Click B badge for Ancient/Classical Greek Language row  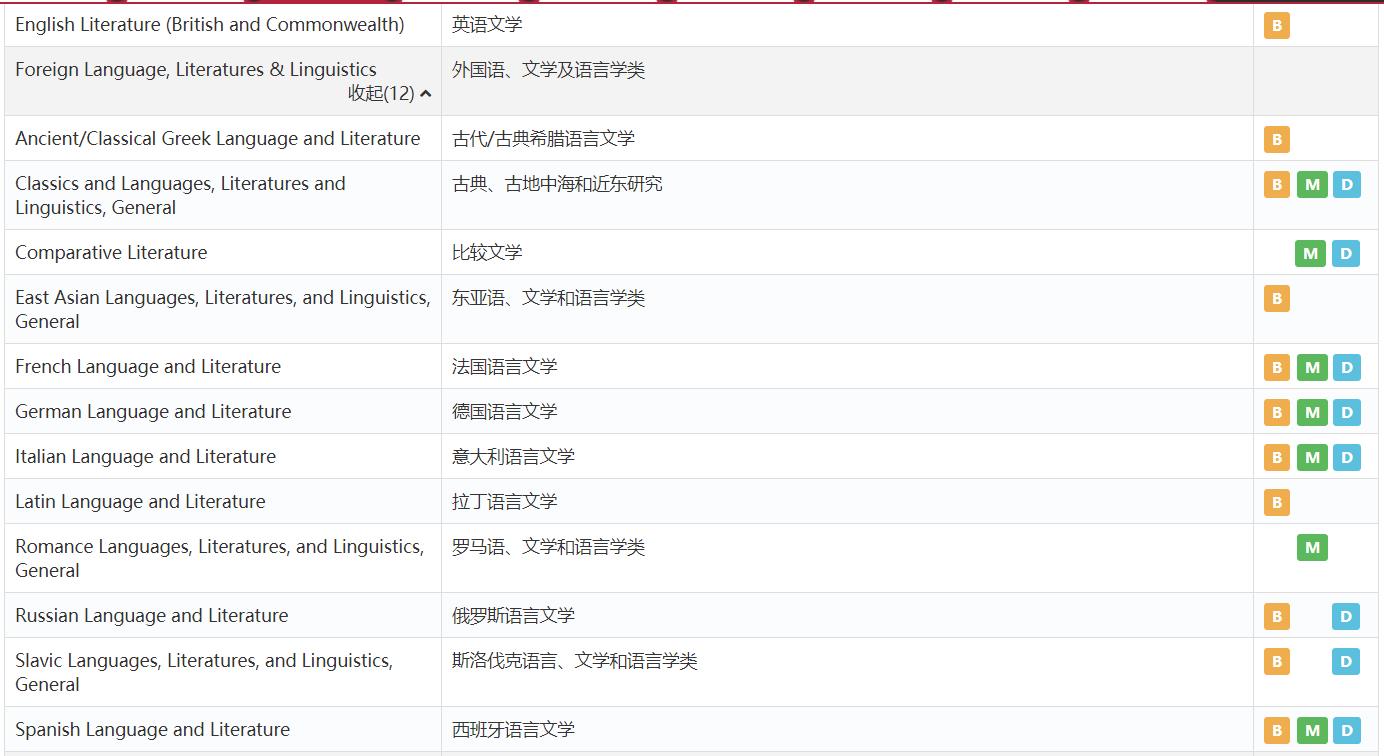(1276, 139)
